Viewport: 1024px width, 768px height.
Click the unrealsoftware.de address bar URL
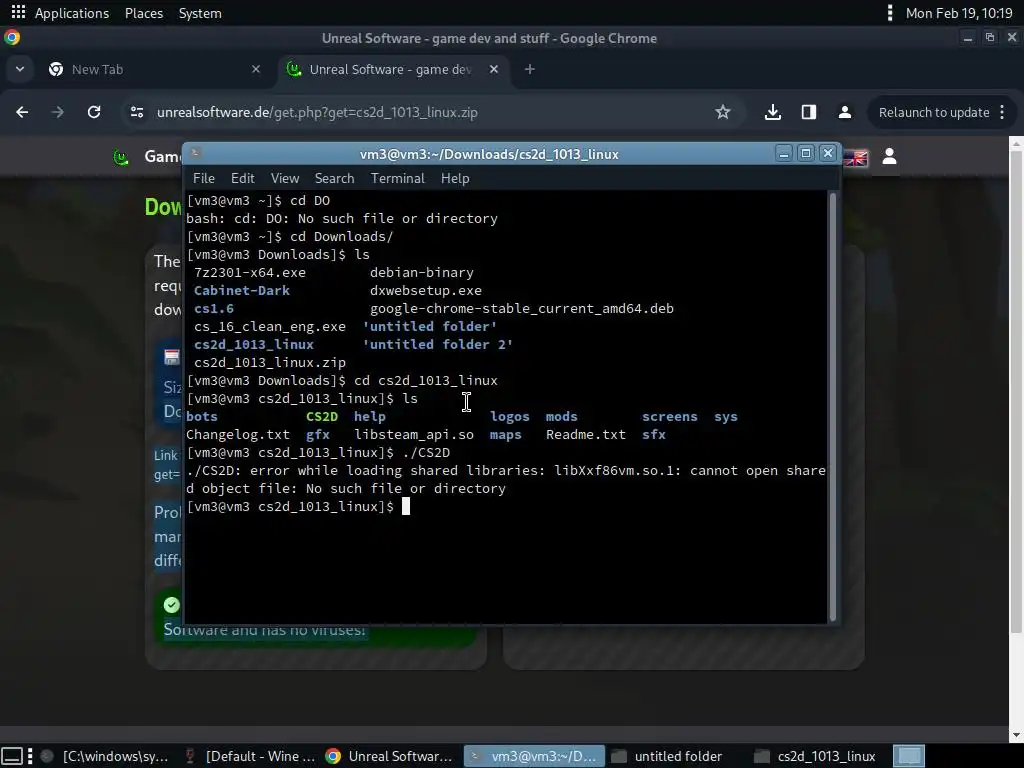point(317,112)
